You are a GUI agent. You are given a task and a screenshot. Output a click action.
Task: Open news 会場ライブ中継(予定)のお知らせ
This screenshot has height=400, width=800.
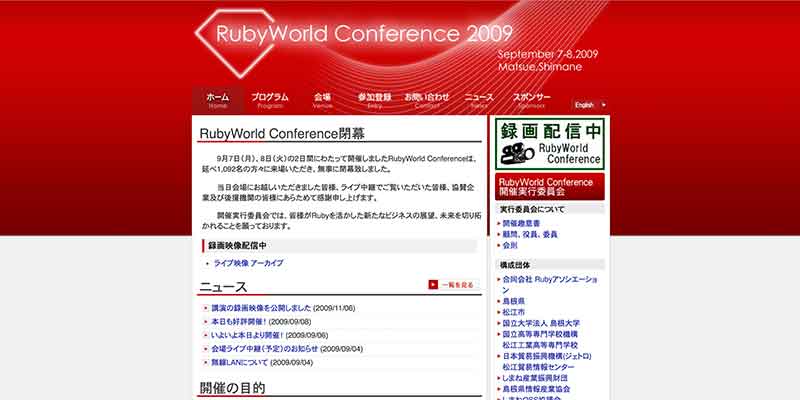click(x=264, y=349)
